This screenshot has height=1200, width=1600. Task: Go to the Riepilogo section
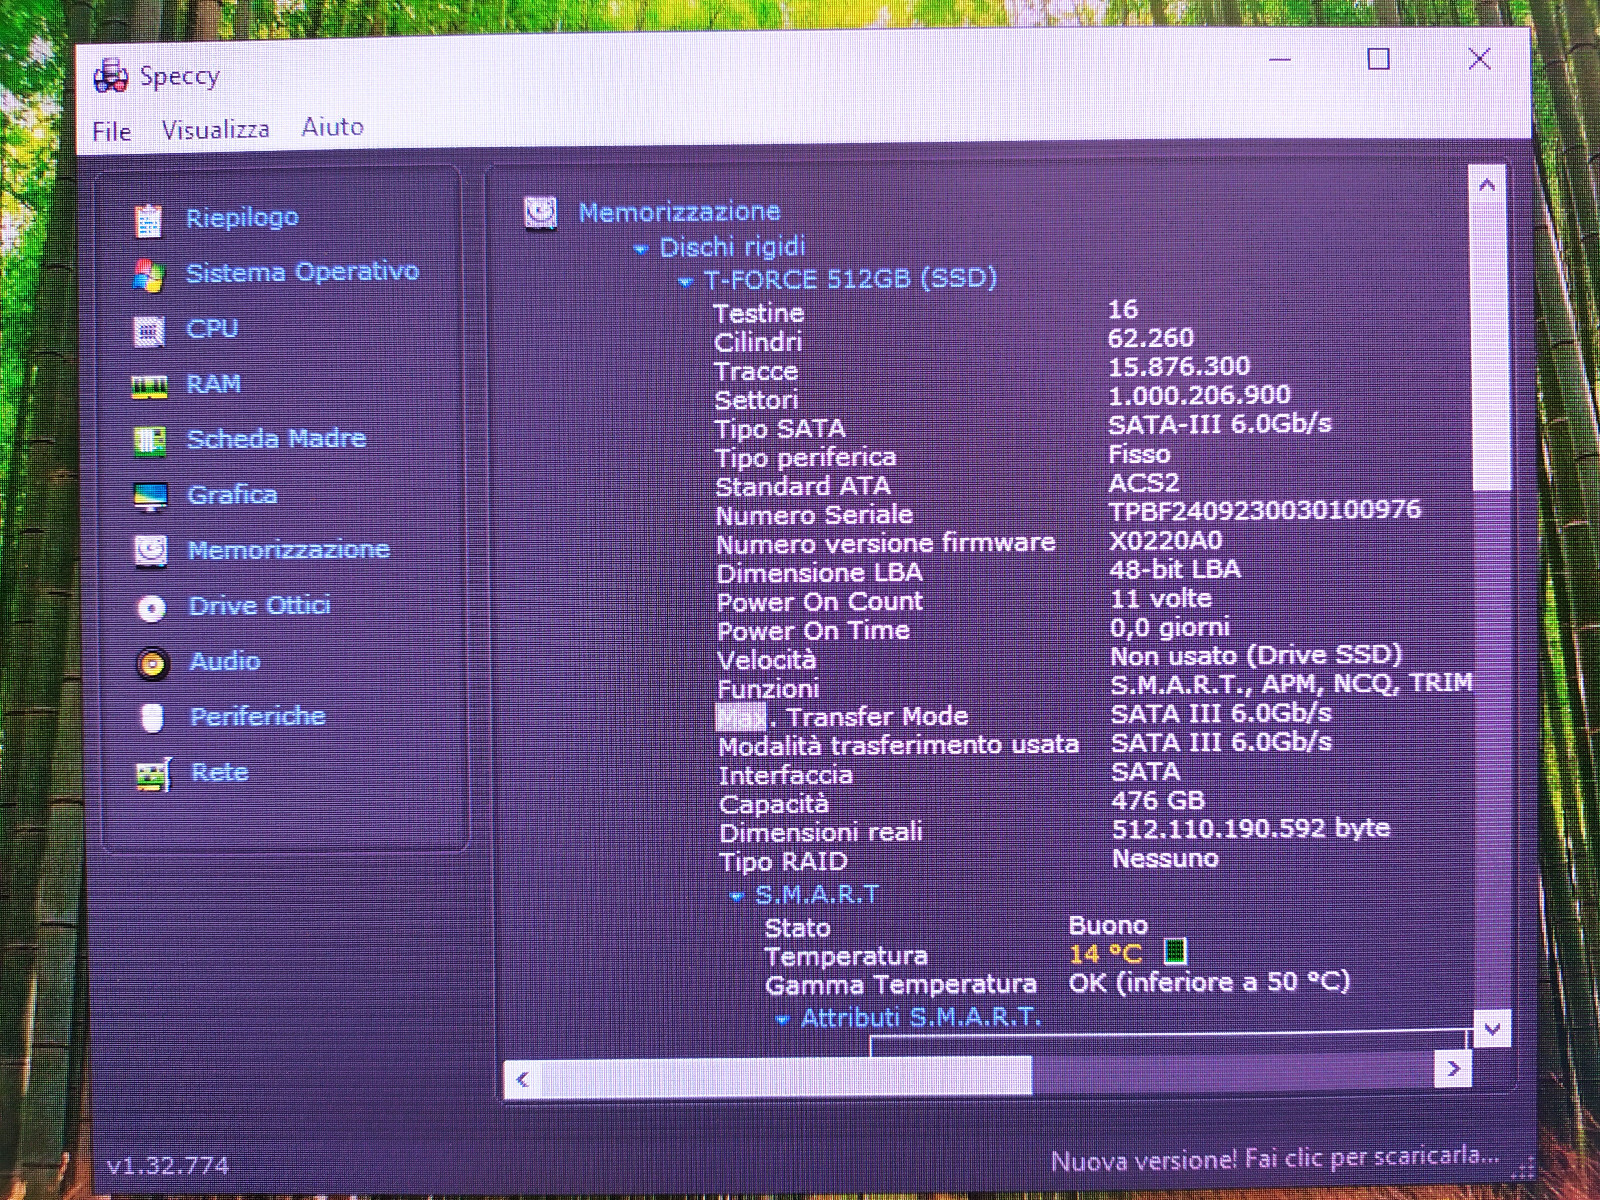tap(242, 217)
